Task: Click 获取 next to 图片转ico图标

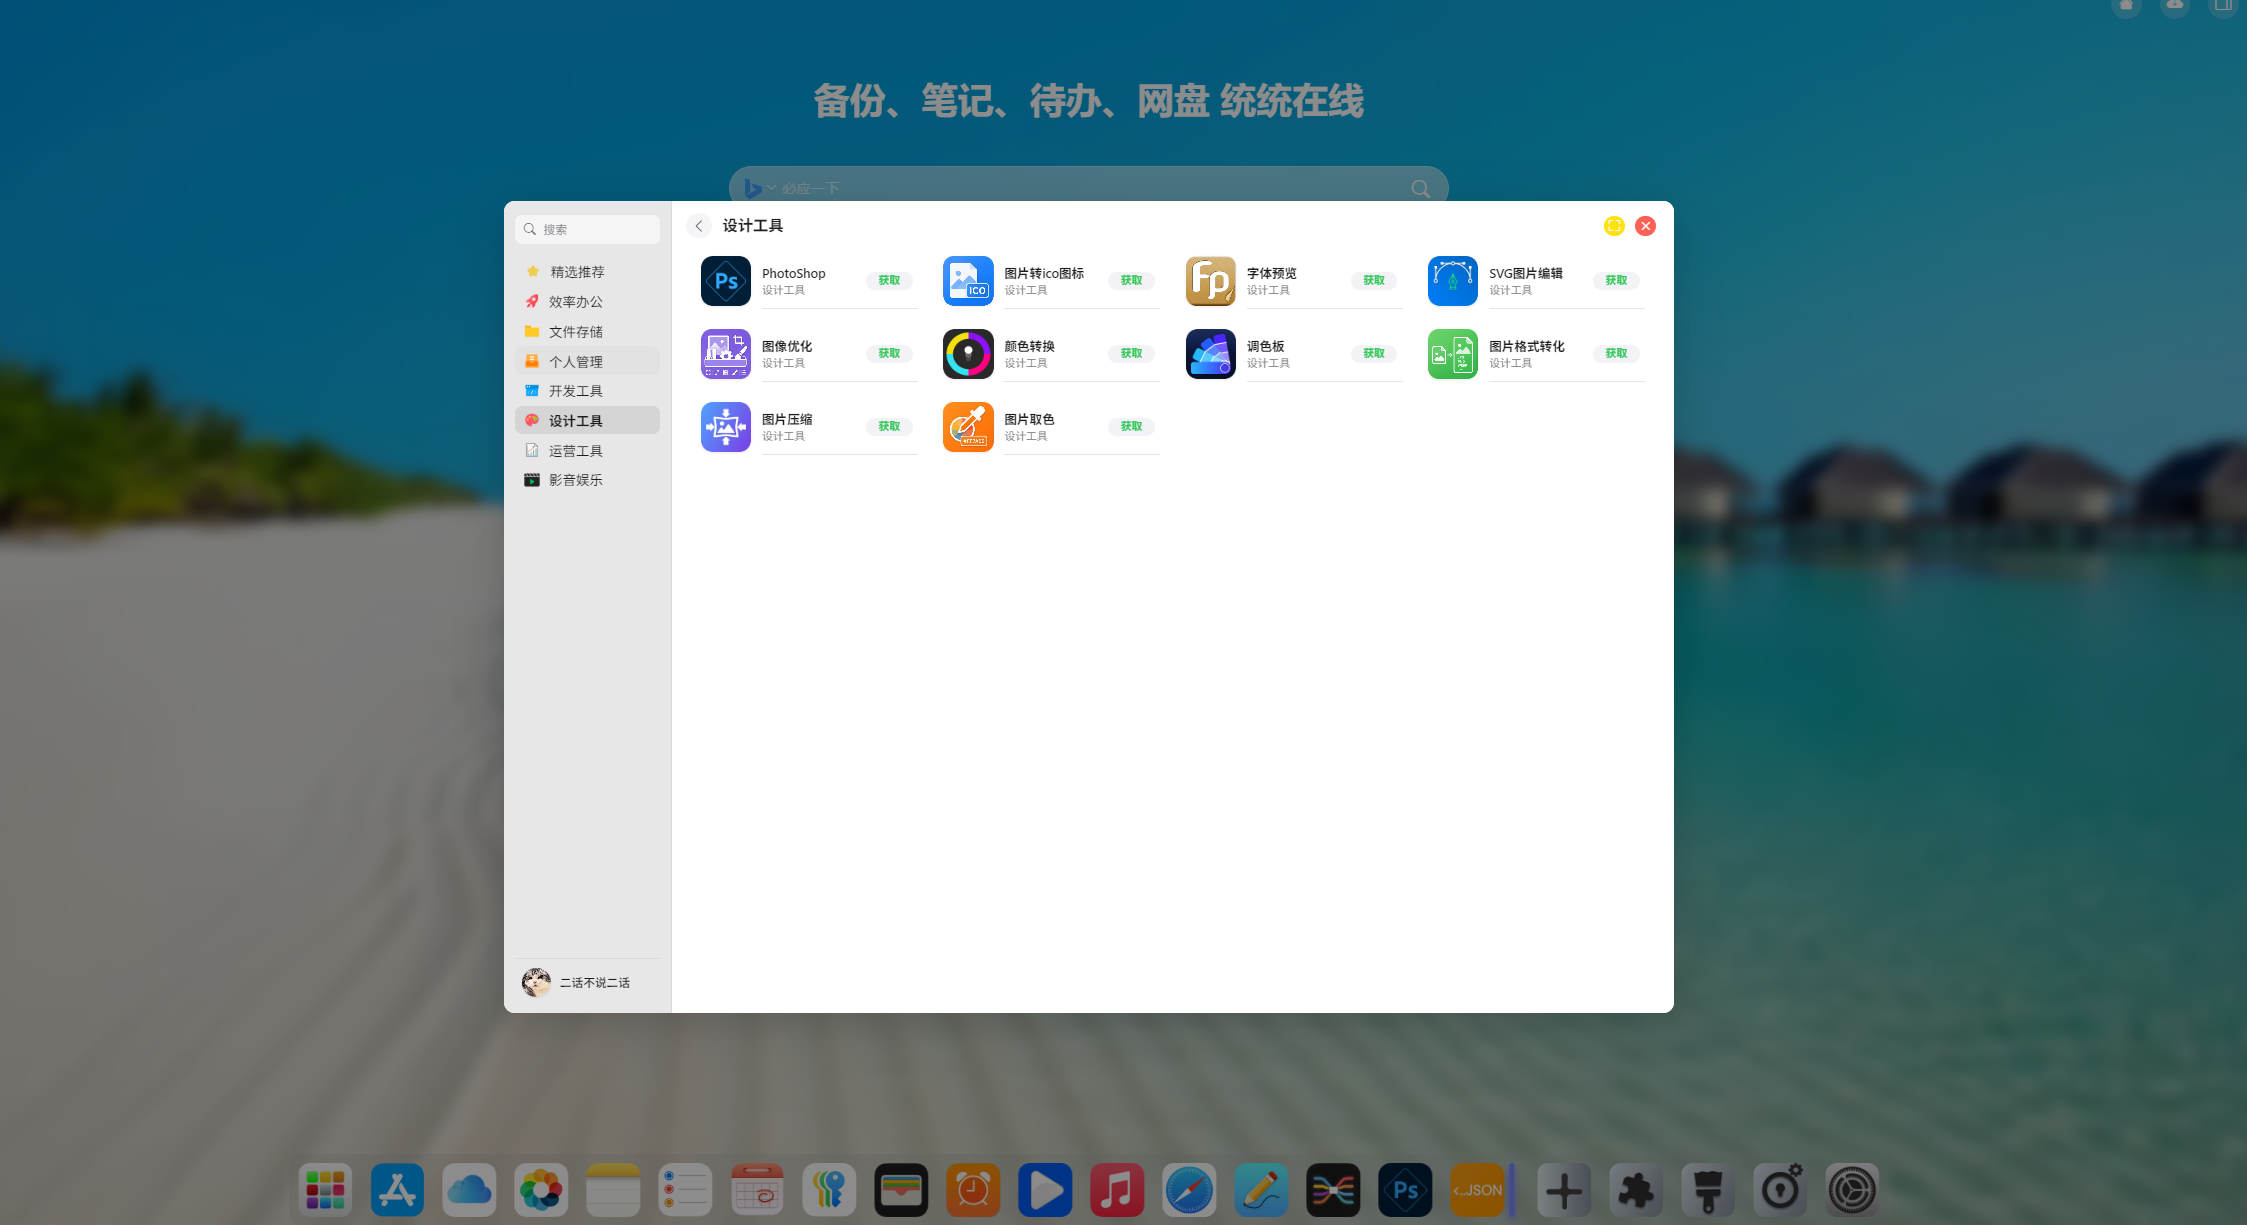Action: 1131,281
